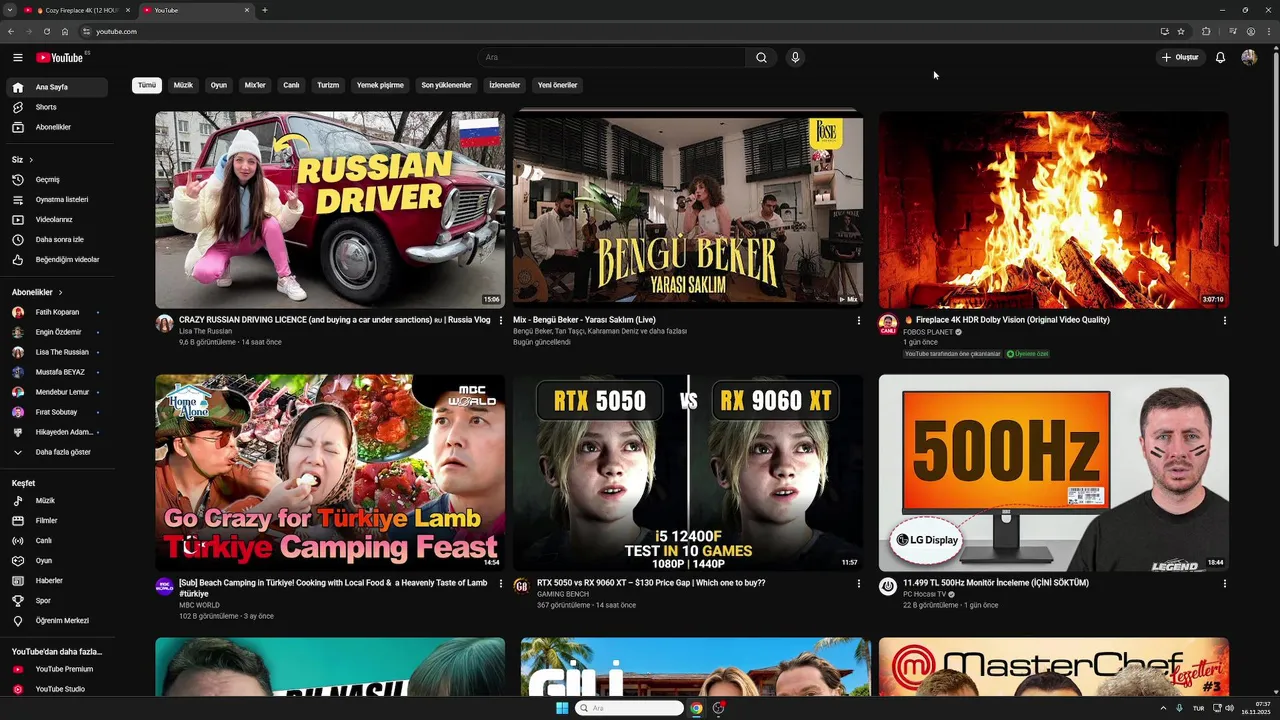Open Shorts from the sidebar
The width and height of the screenshot is (1280, 720).
56,107
